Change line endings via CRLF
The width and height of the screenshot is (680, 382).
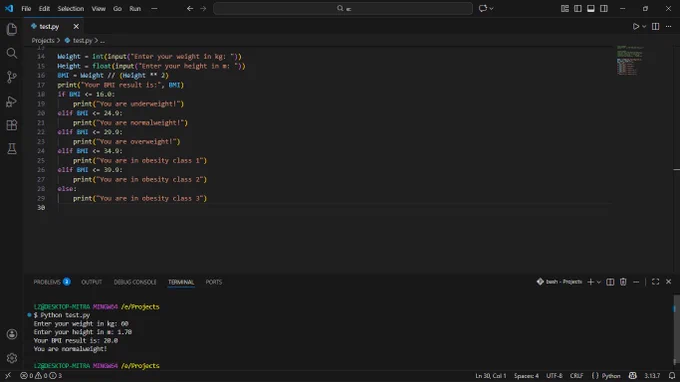tap(576, 375)
